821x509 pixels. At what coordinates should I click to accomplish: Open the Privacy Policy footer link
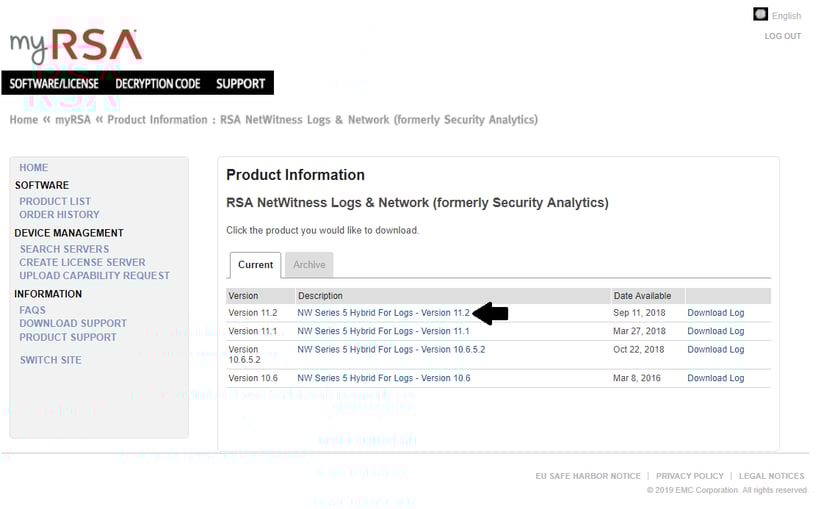689,476
